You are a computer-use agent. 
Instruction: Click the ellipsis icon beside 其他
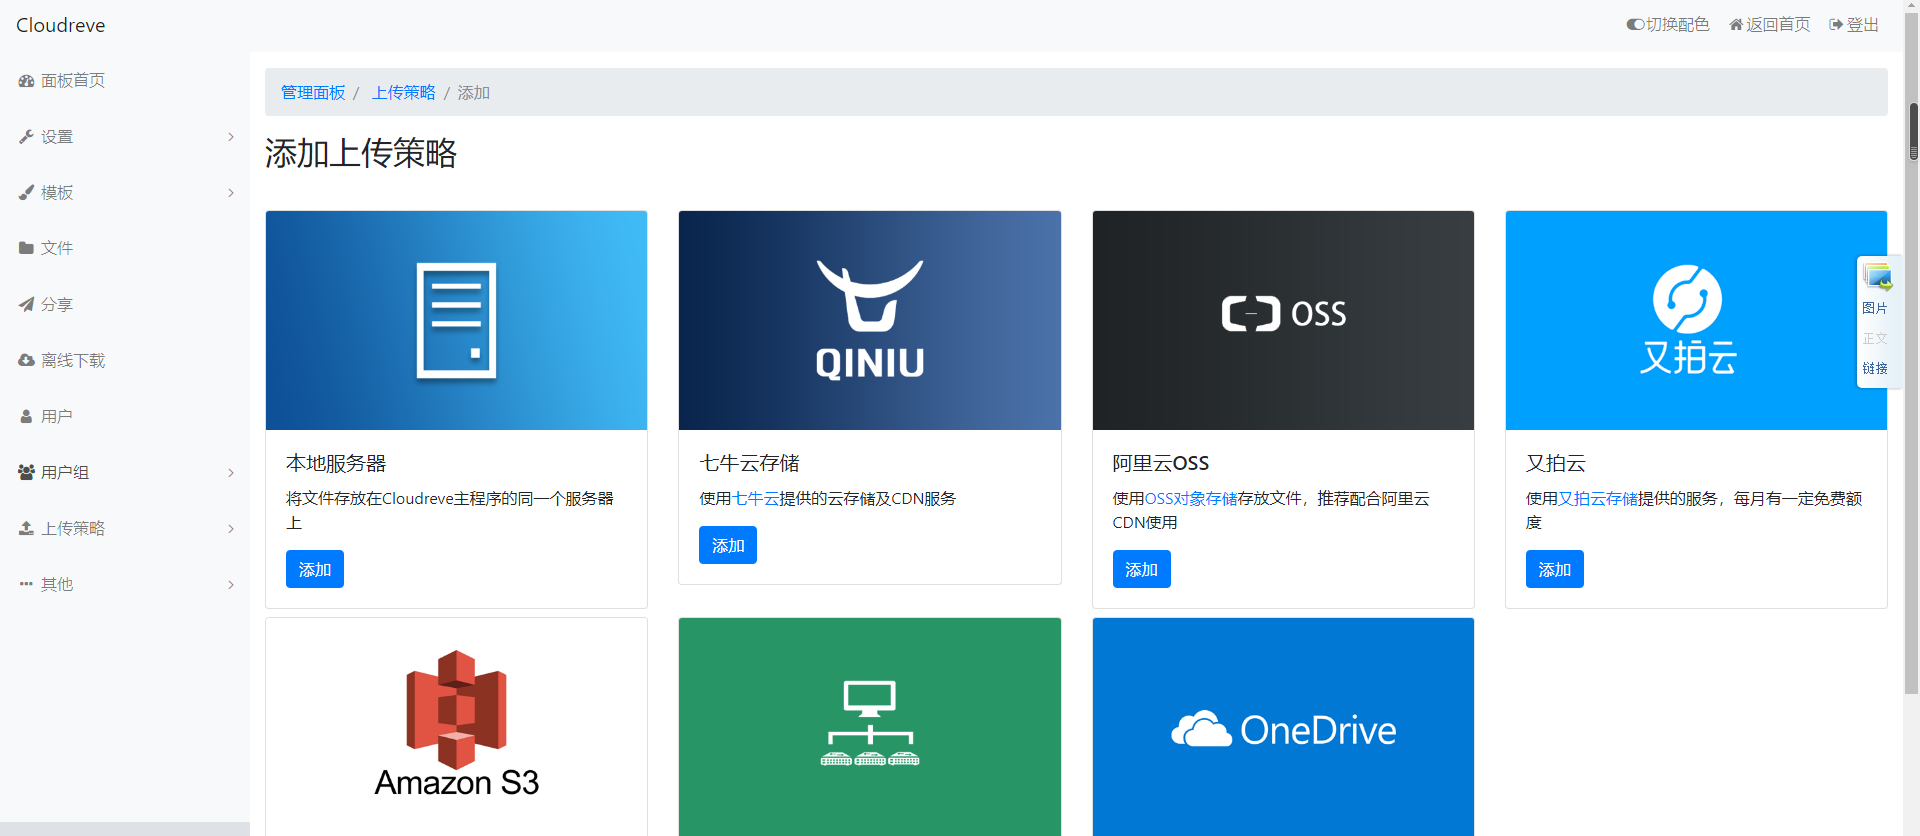[x=26, y=584]
